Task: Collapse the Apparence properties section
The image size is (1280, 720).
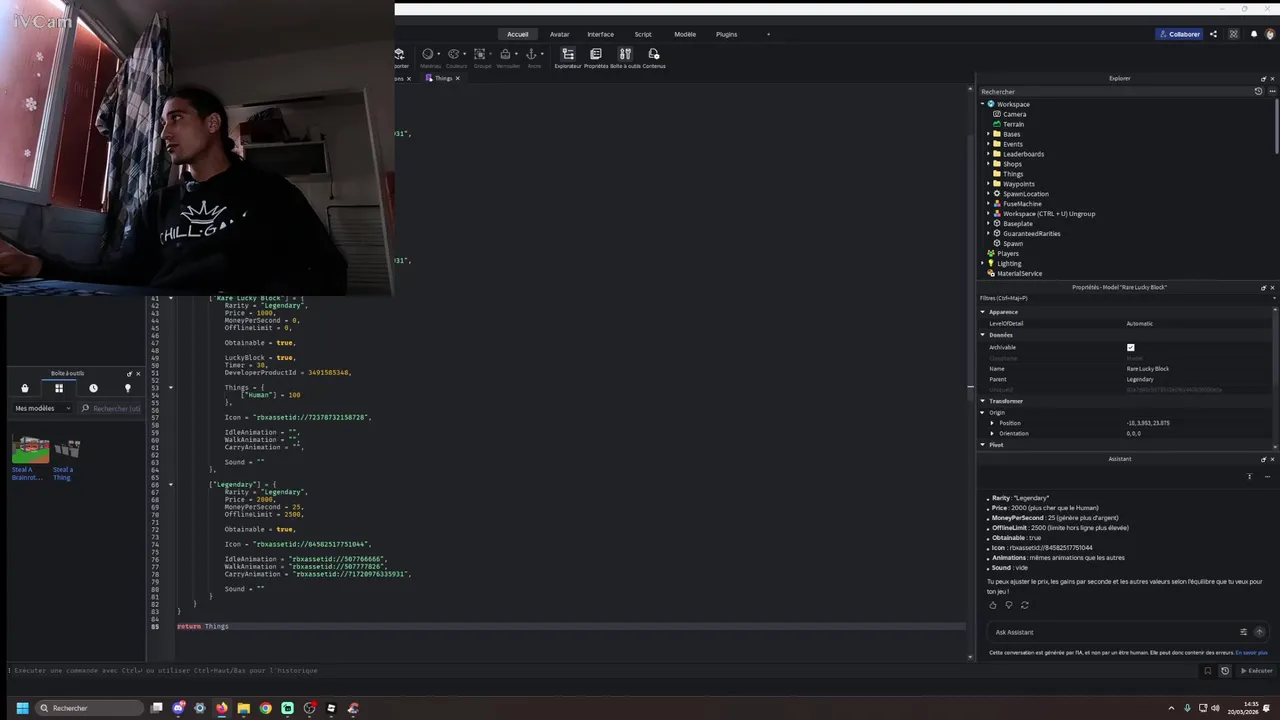Action: pyautogui.click(x=982, y=312)
